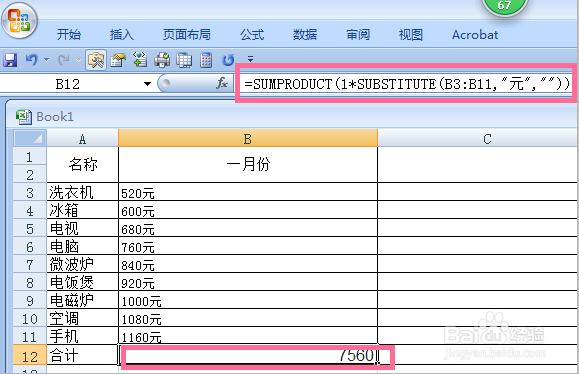
Task: Expand the Name Box dropdown arrow
Action: coord(147,84)
